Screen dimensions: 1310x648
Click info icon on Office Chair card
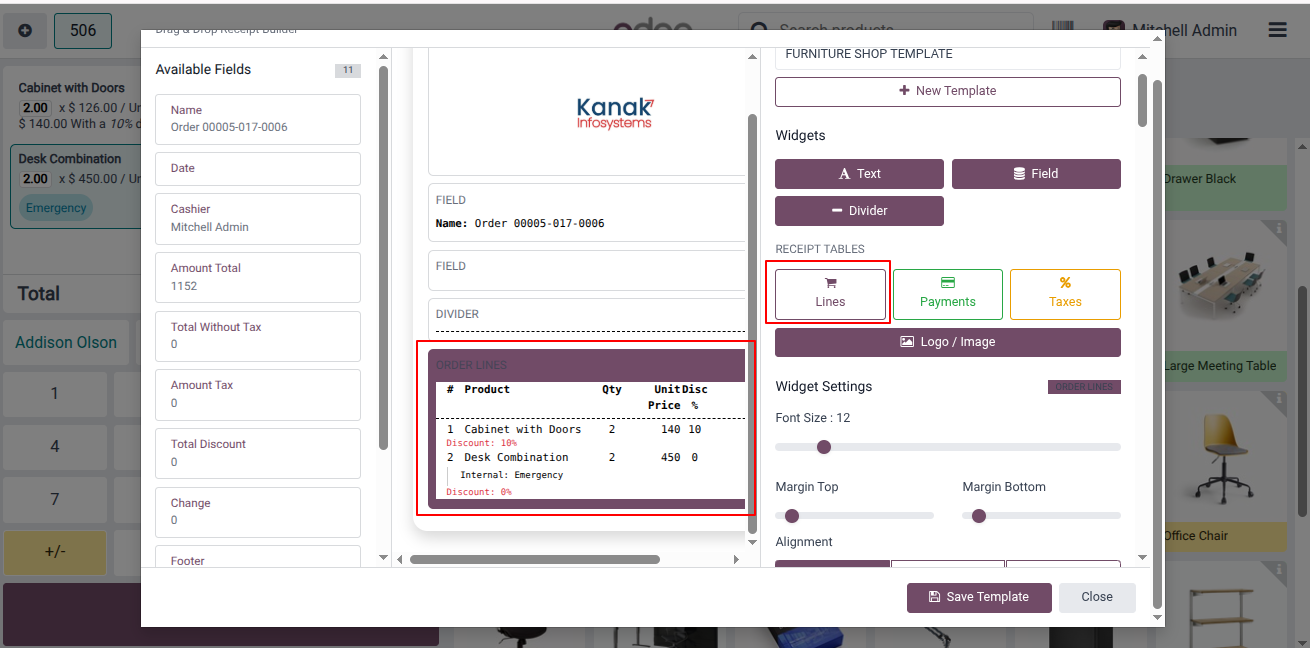(1279, 398)
